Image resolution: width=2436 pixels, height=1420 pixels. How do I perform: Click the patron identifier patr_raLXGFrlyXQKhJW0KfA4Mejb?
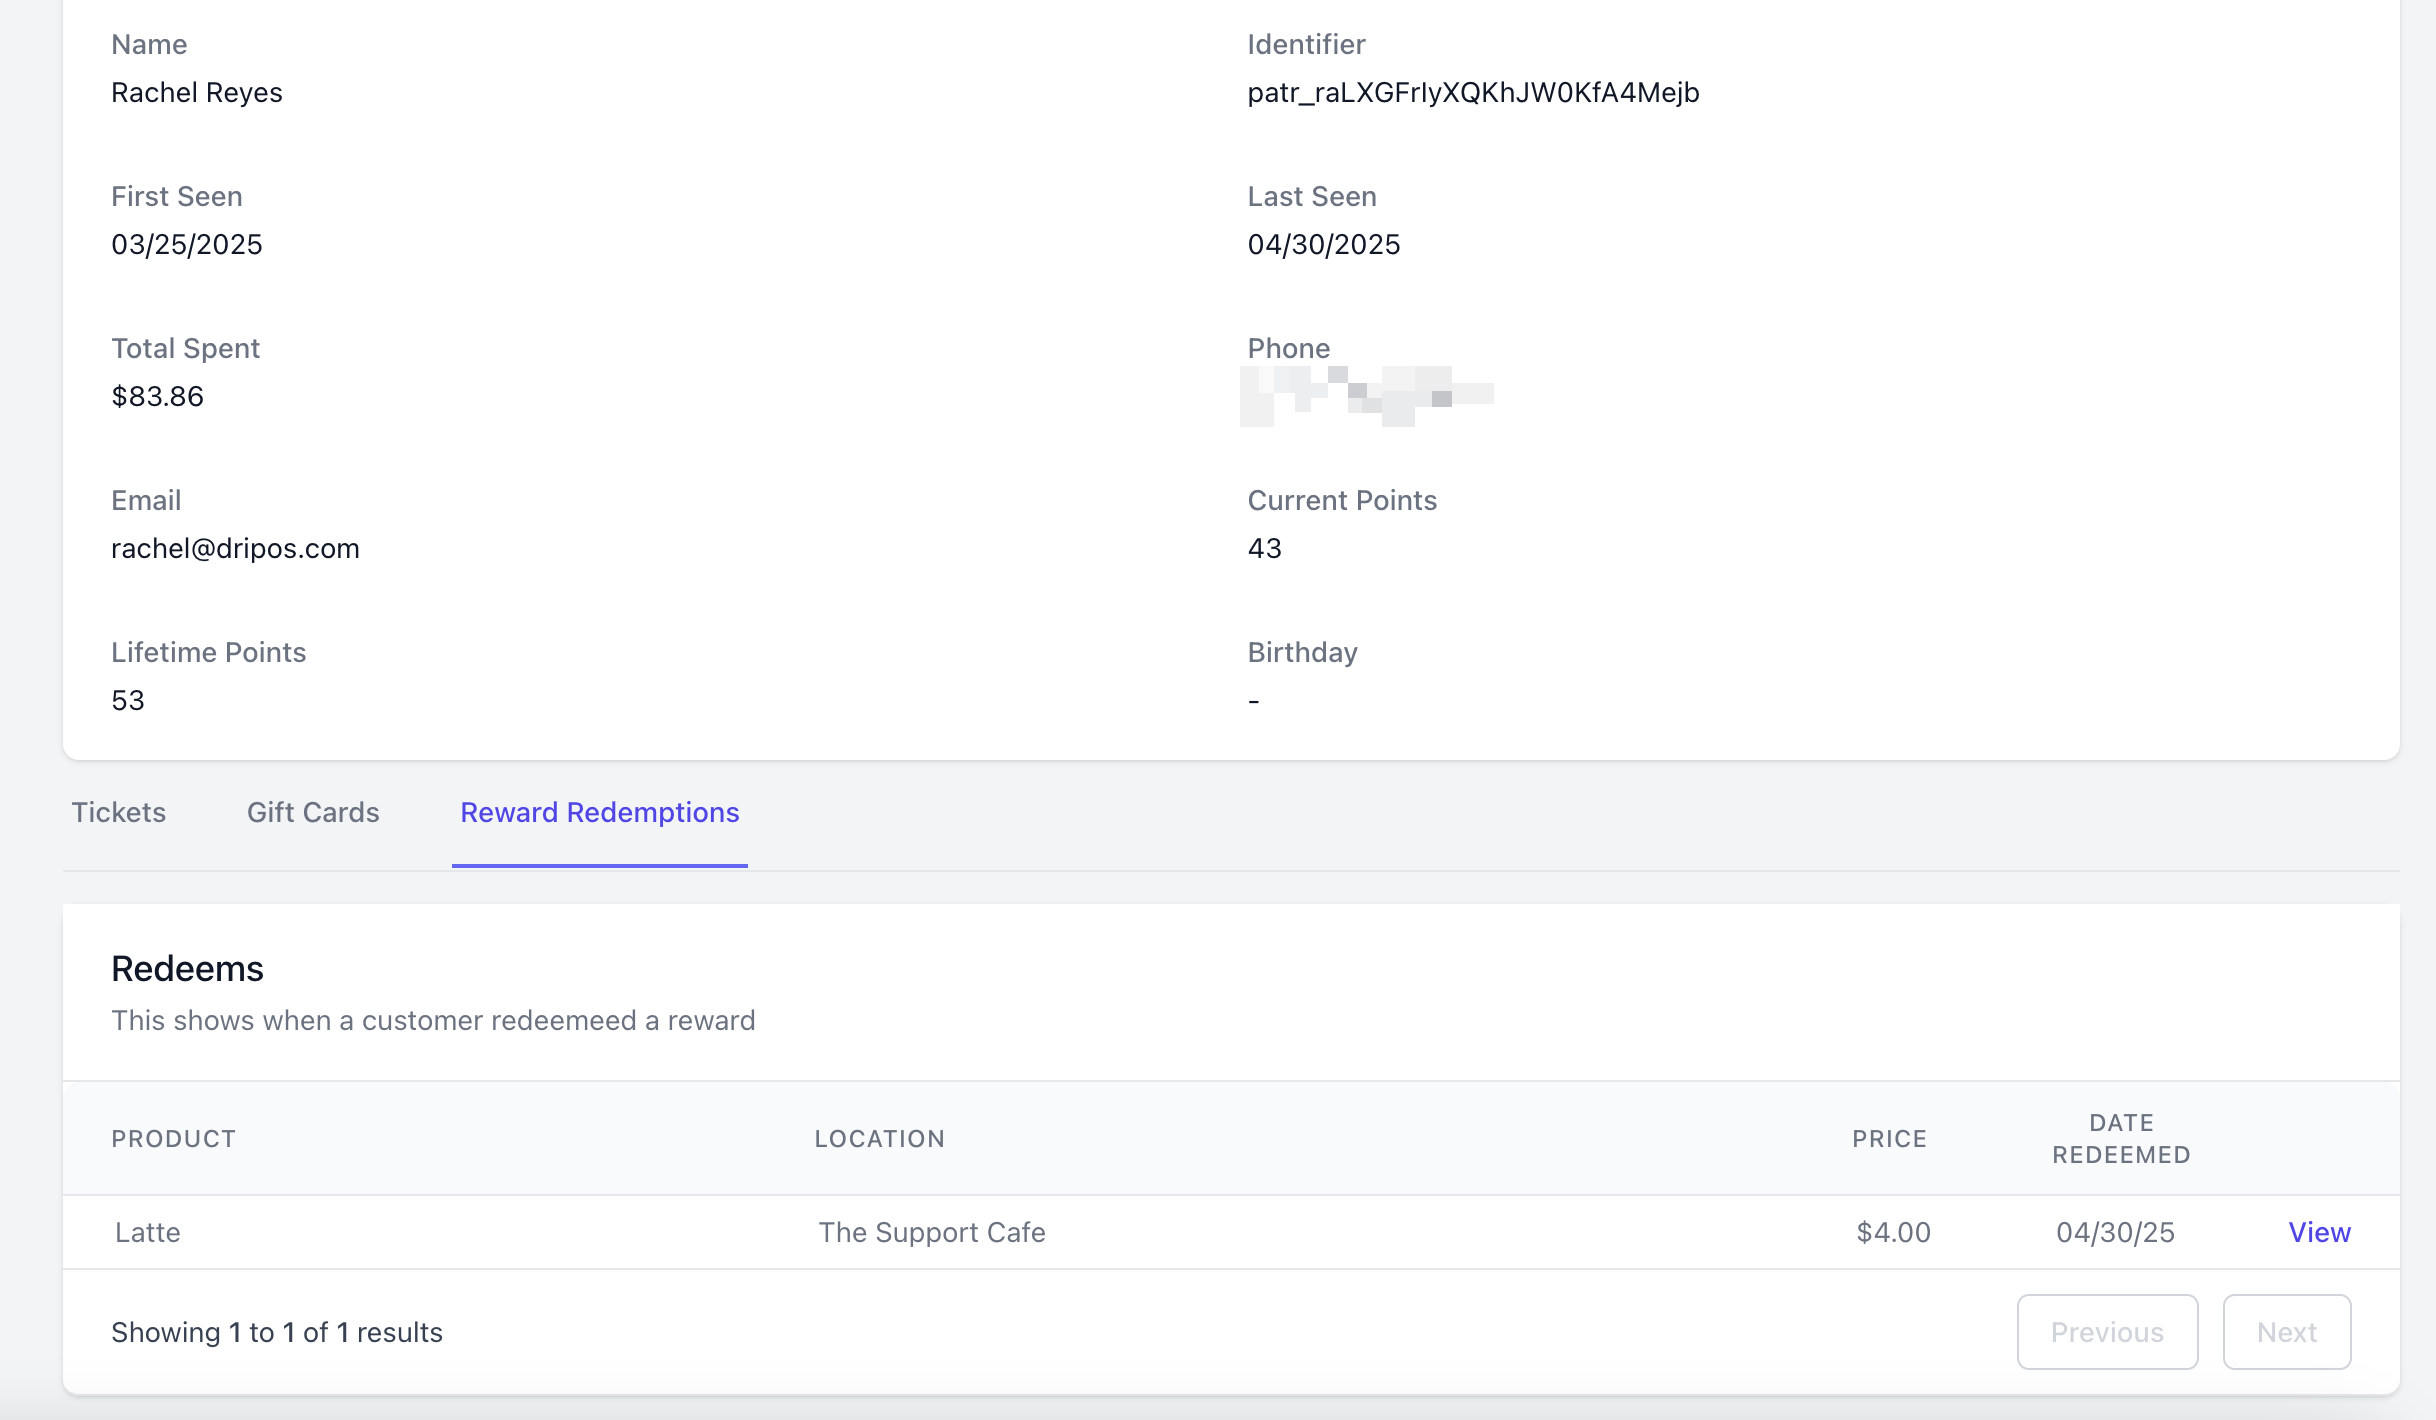(x=1473, y=92)
